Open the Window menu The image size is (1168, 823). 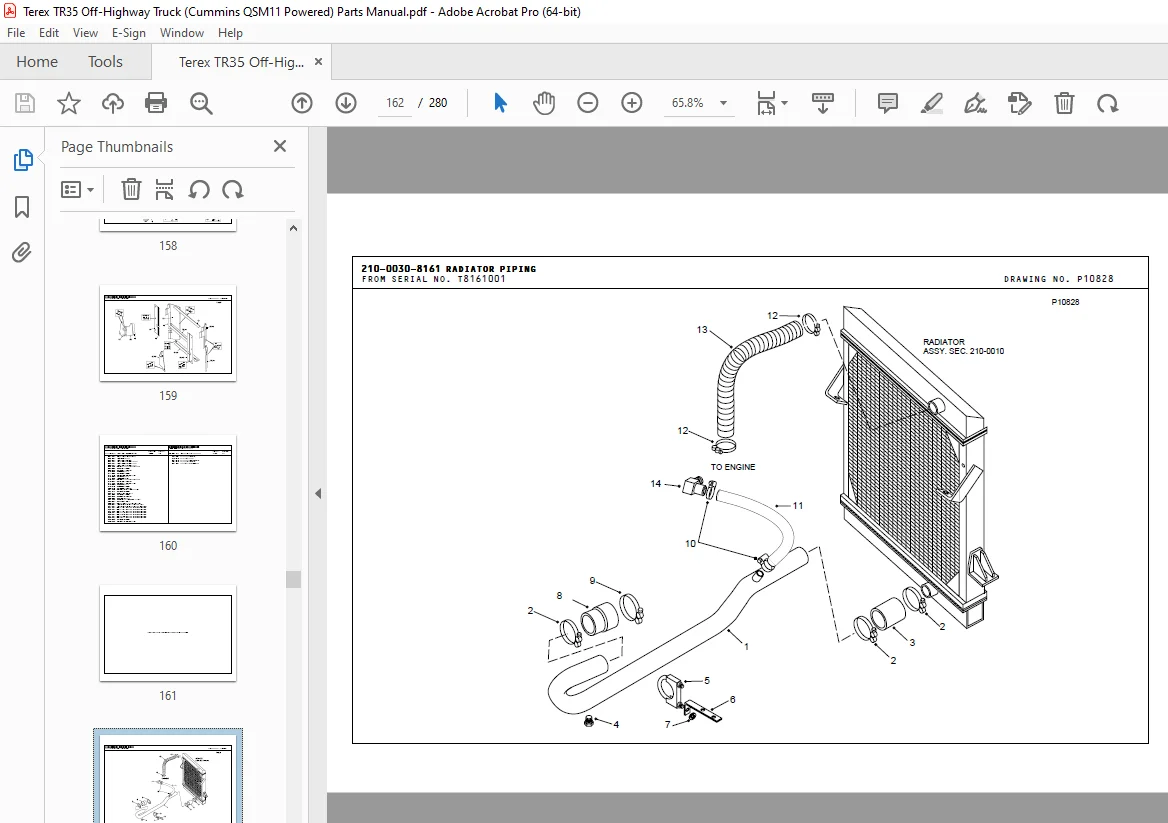point(182,33)
